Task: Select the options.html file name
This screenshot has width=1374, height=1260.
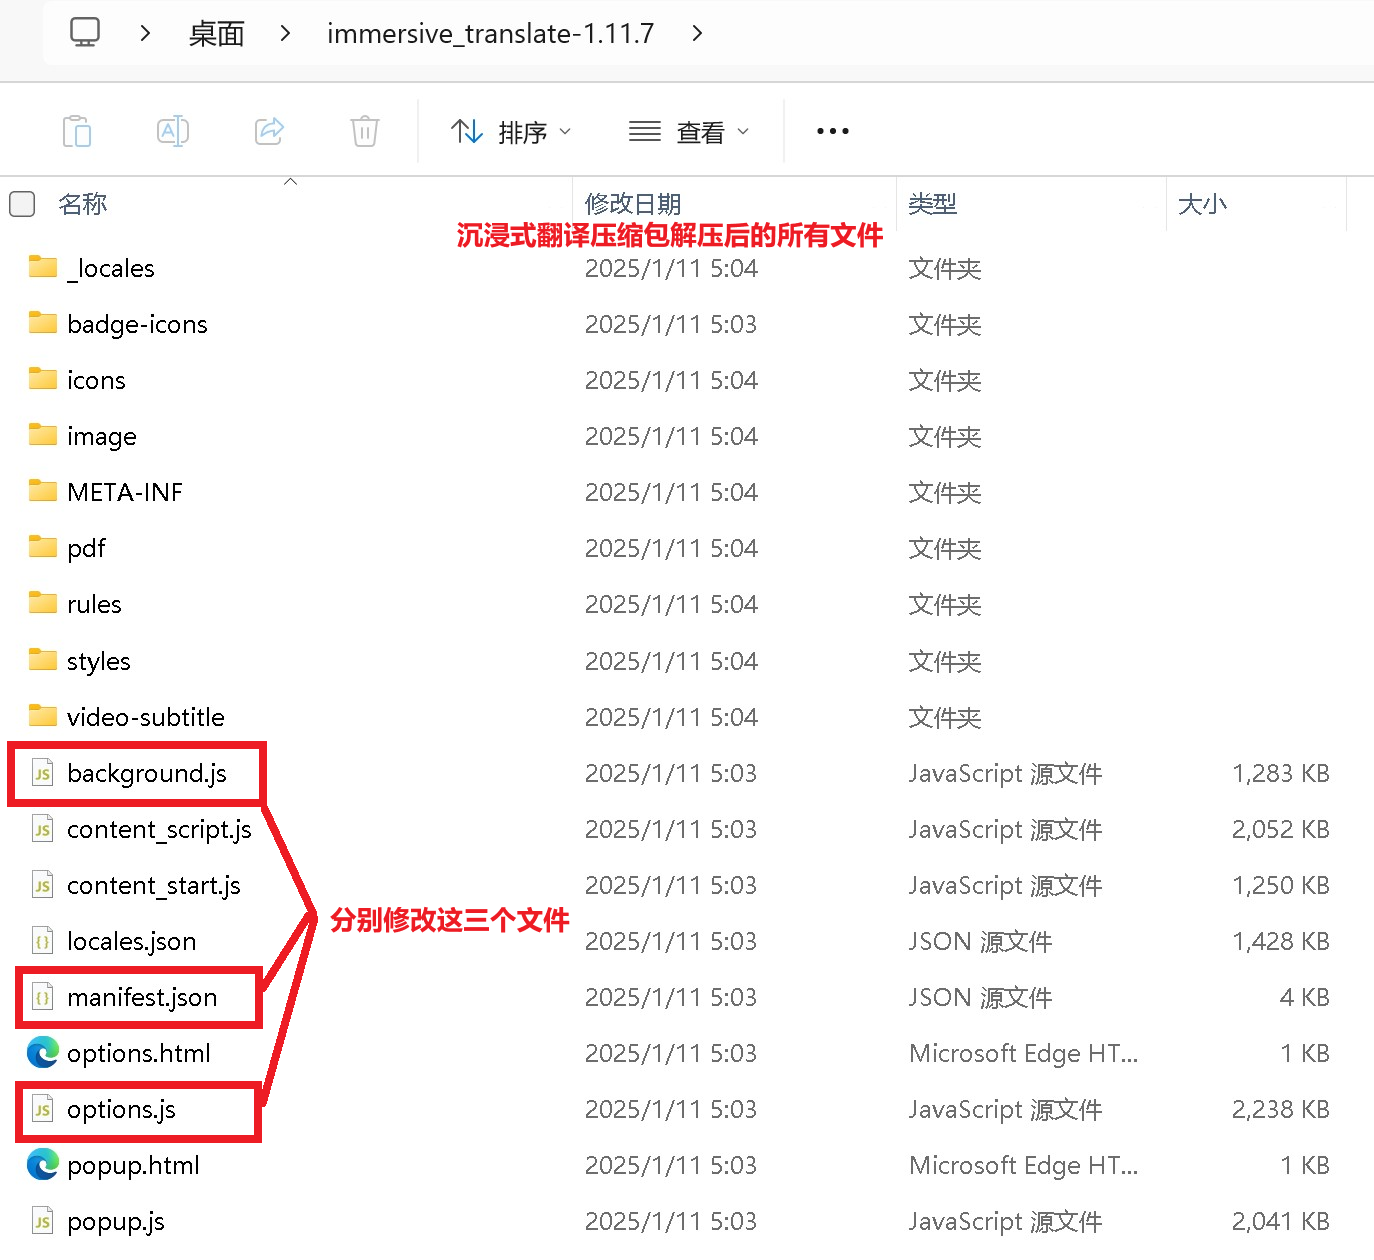Action: tap(139, 1054)
